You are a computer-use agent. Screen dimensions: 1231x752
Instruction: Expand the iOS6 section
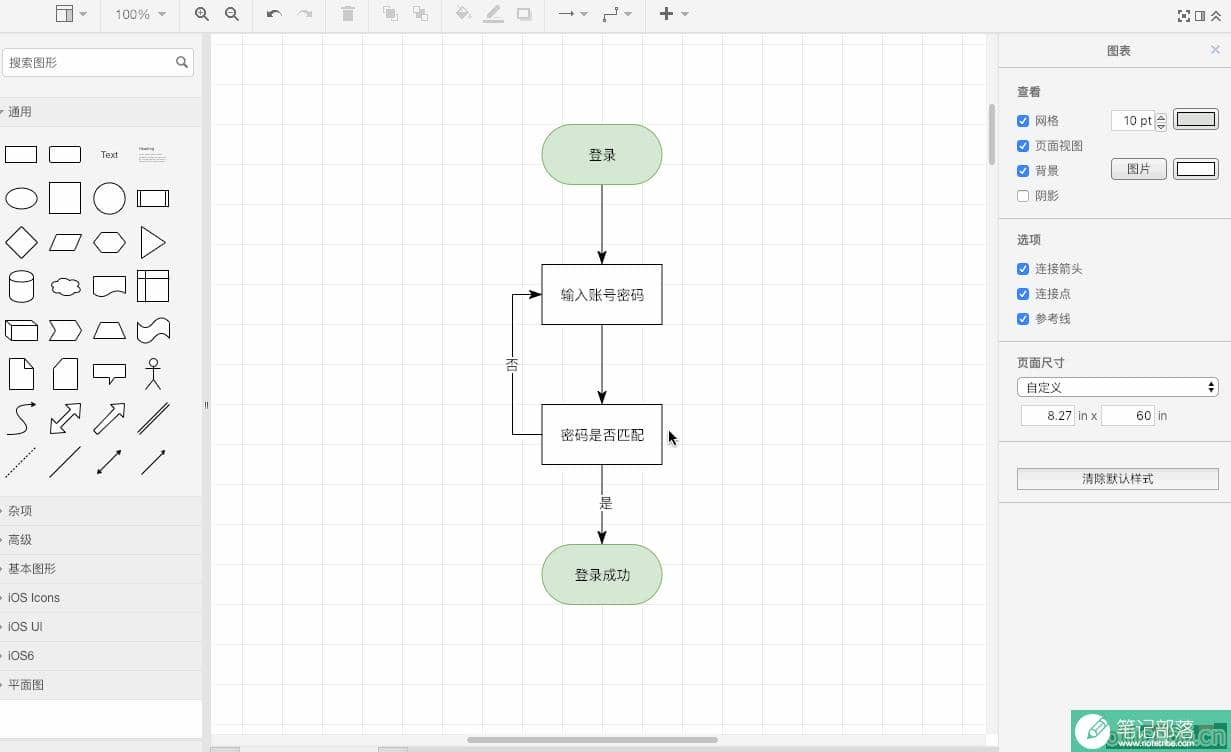click(x=101, y=656)
